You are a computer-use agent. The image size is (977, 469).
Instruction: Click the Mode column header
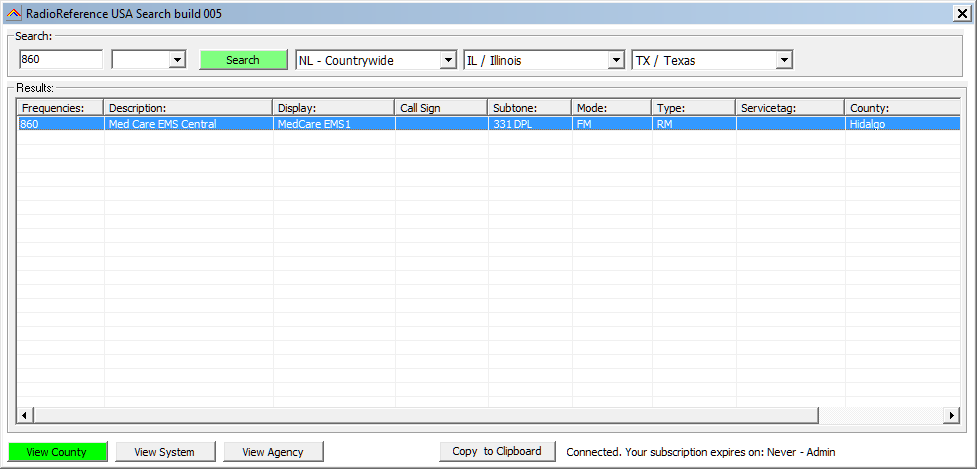pyautogui.click(x=611, y=108)
